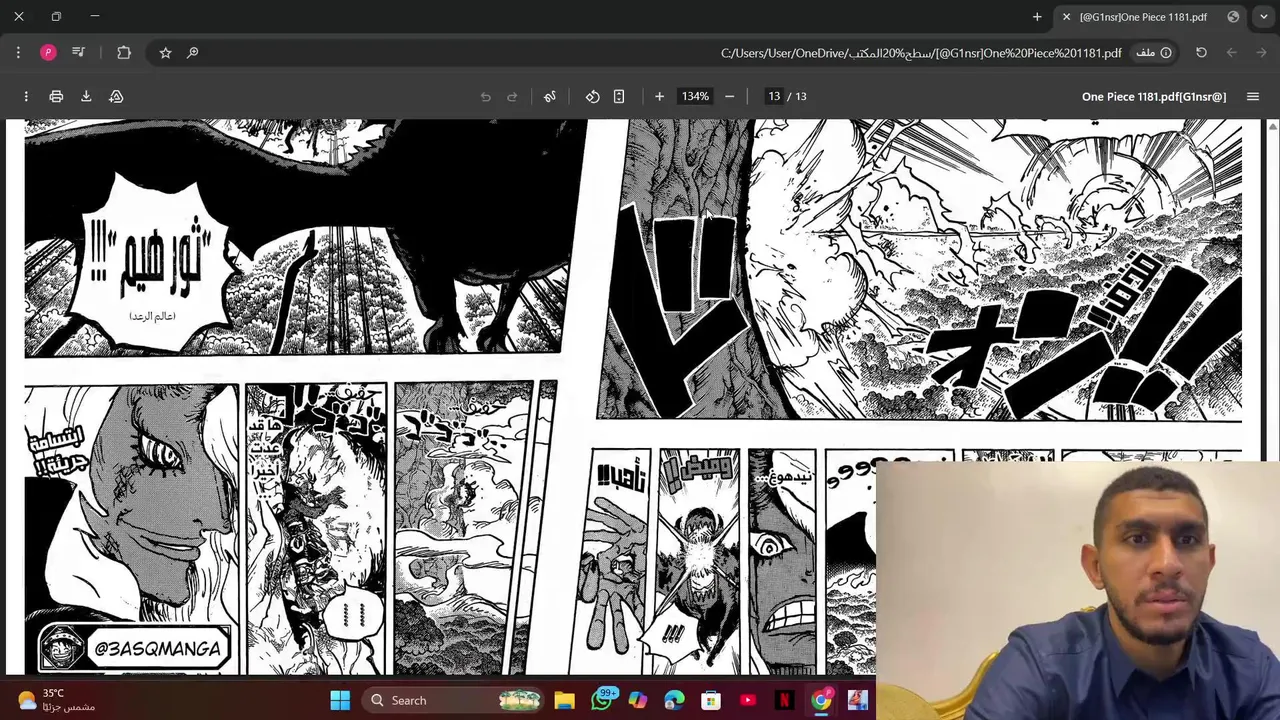
Task: Select the One Piece 1181.pdf tab
Action: click(x=1150, y=17)
